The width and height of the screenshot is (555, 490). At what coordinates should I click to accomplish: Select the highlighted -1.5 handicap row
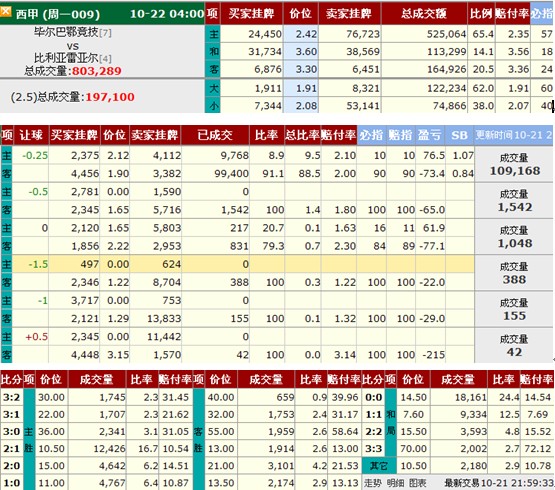point(238,264)
